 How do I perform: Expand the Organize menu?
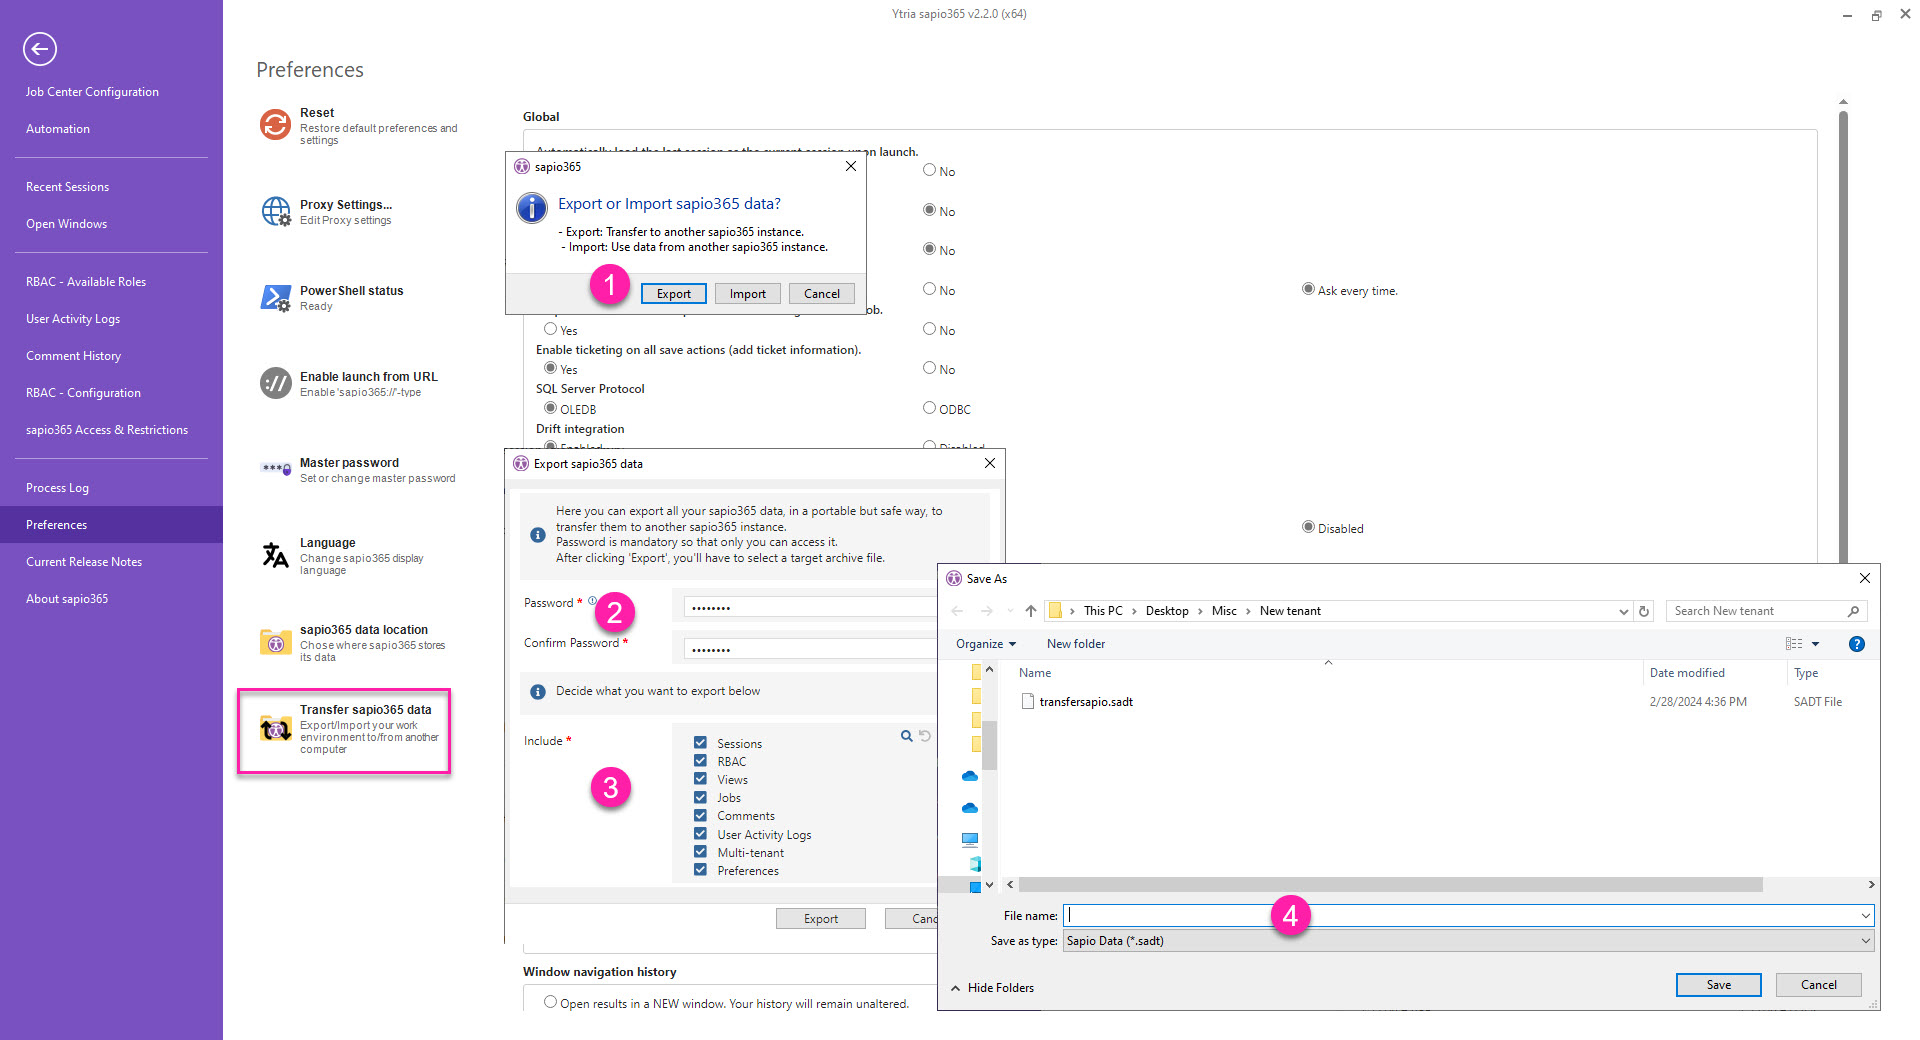click(x=985, y=644)
